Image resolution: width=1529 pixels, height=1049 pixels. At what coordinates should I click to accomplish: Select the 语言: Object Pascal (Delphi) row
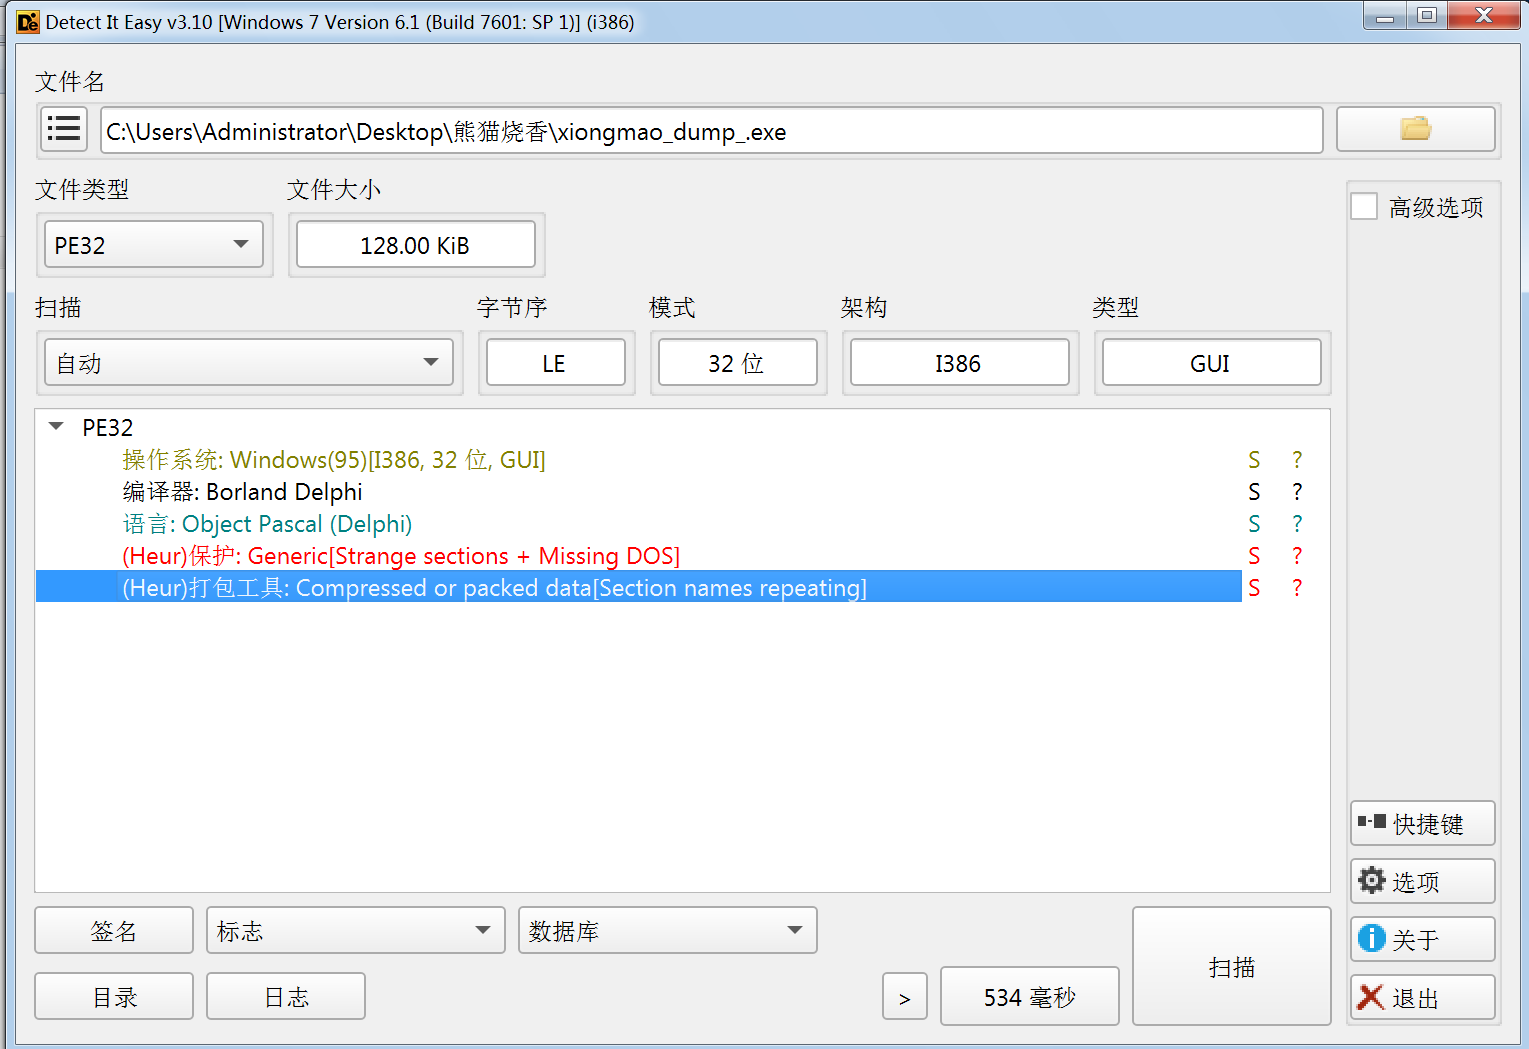pos(638,523)
